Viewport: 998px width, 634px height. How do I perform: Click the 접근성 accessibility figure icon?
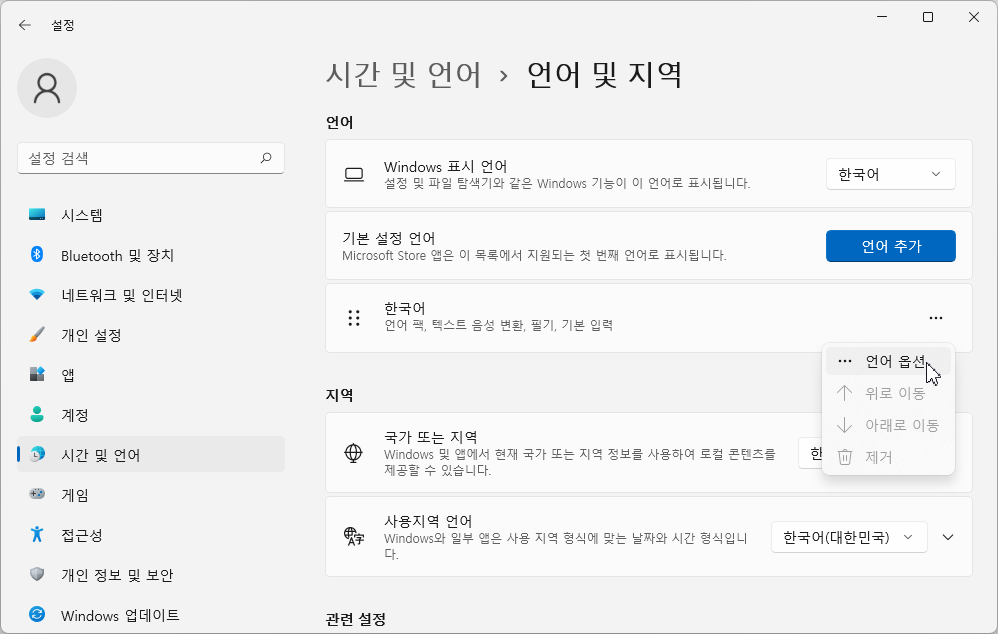37,534
